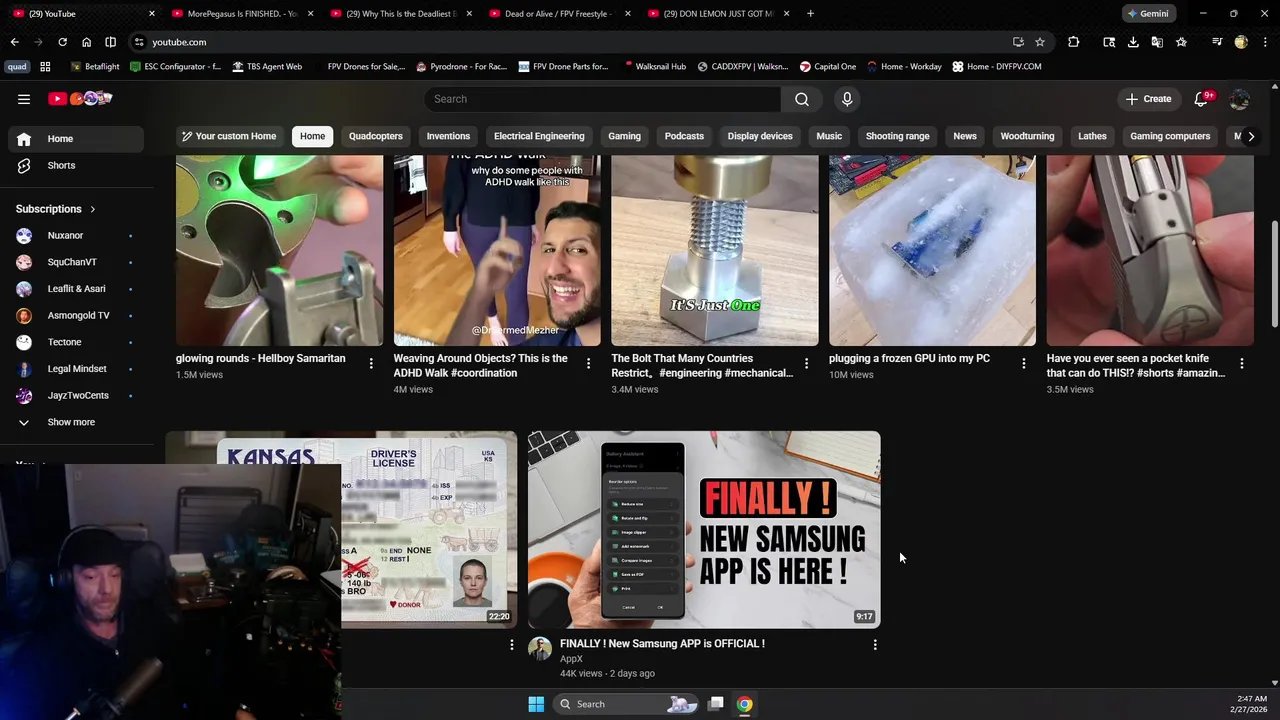Open options for frozen GPU short
1280x720 pixels.
pyautogui.click(x=1023, y=364)
